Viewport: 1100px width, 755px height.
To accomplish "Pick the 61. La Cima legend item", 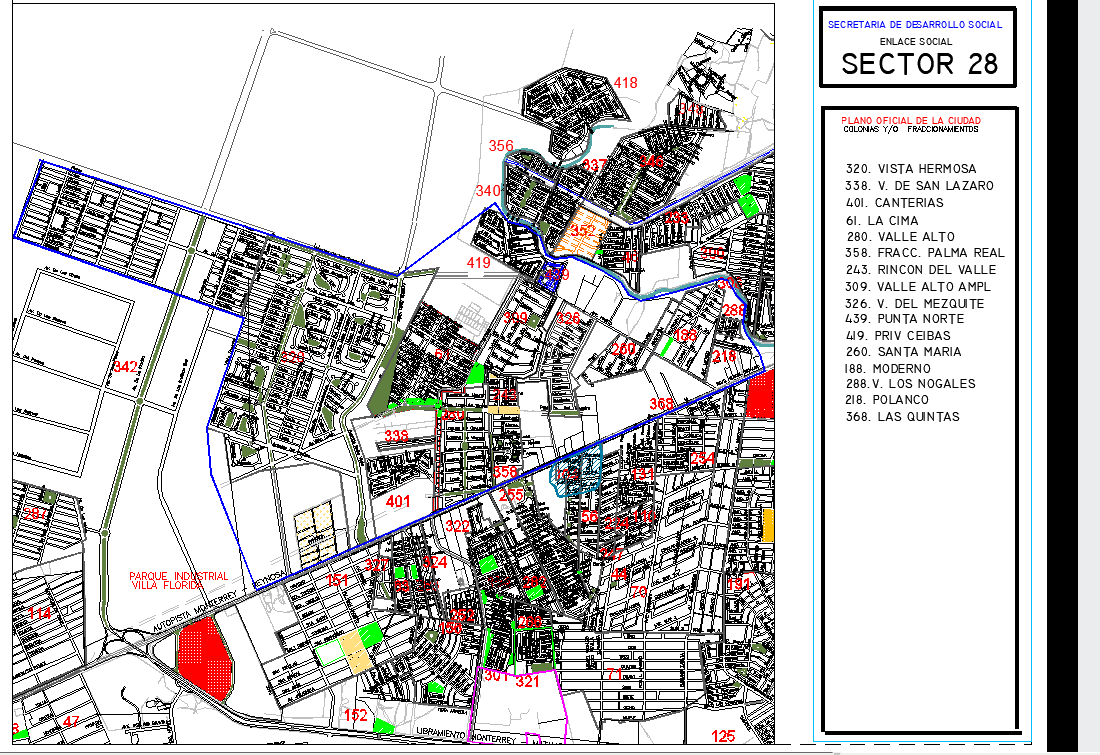I will point(880,220).
